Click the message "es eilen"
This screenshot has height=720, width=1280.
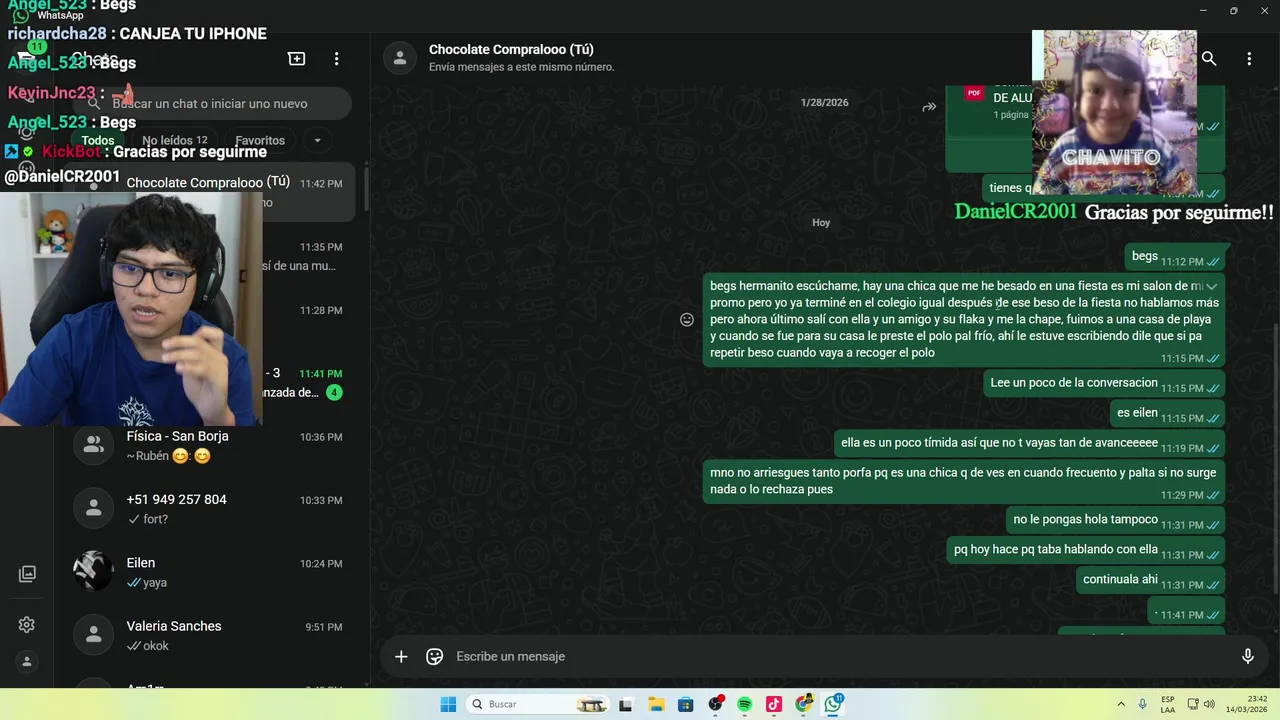coord(1167,413)
